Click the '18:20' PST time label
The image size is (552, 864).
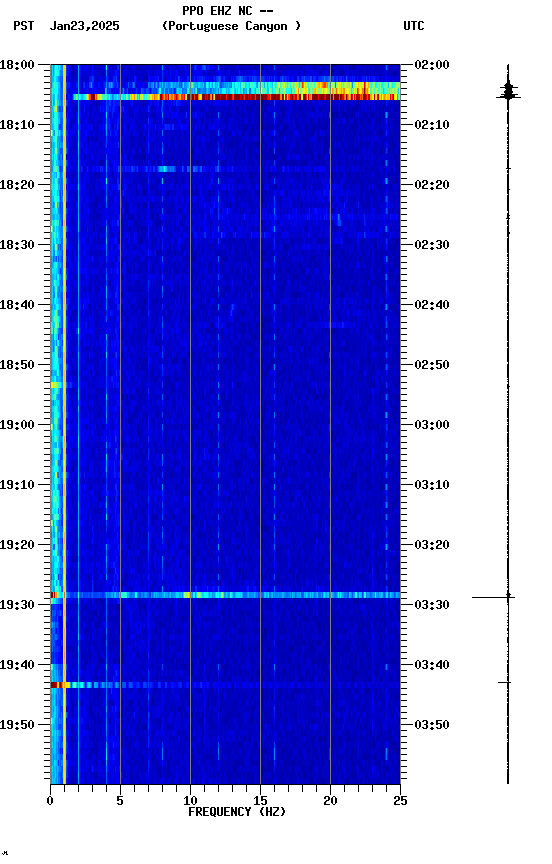(x=17, y=185)
